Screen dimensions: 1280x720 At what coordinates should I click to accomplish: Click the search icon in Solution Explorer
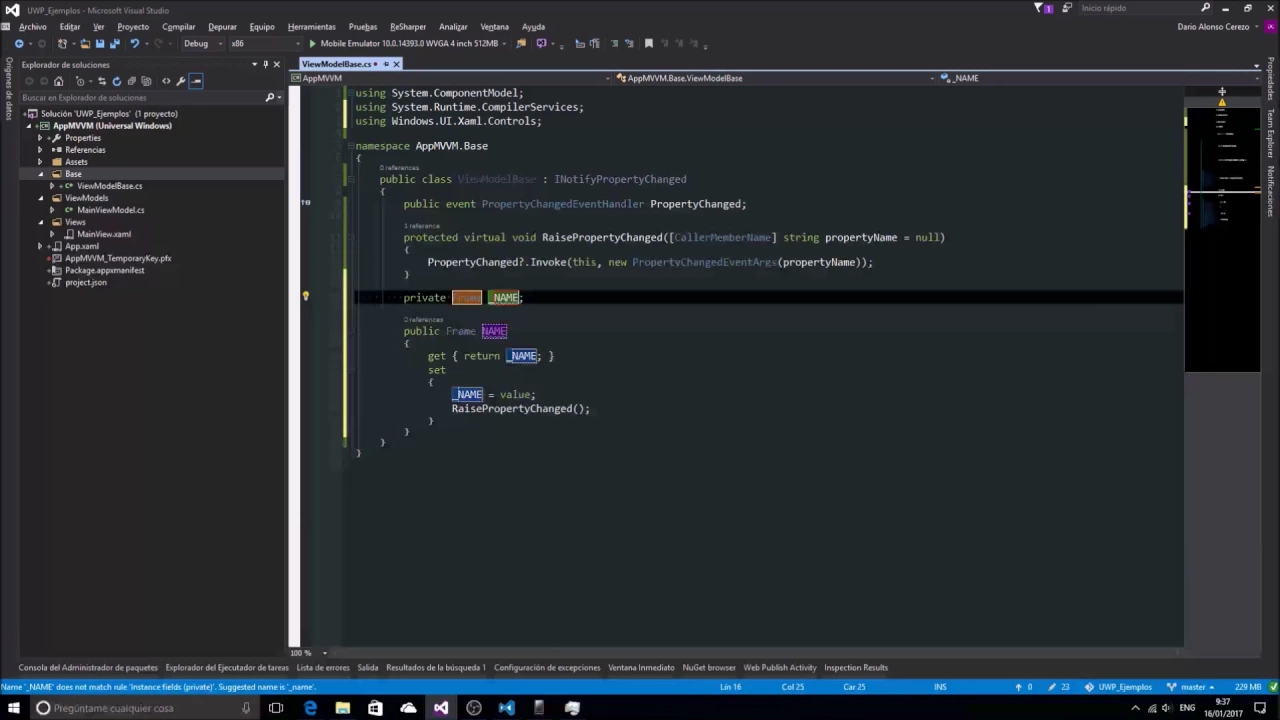tap(269, 98)
